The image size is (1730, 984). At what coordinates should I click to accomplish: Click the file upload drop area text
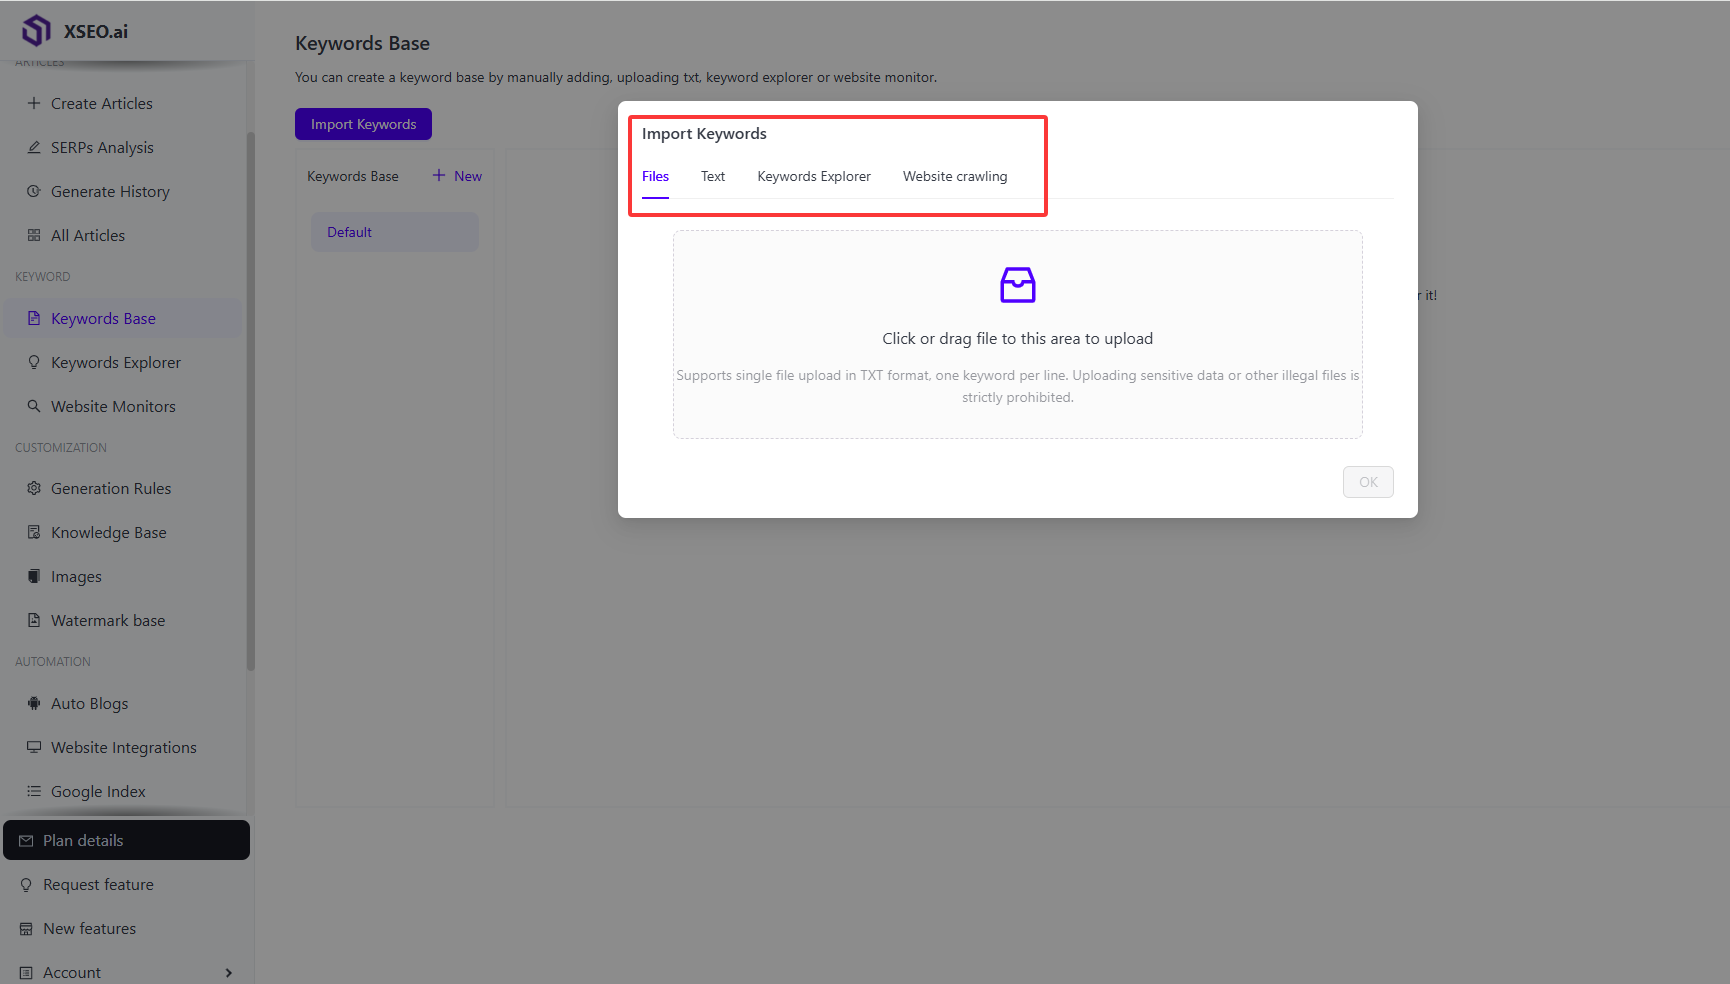click(1017, 339)
